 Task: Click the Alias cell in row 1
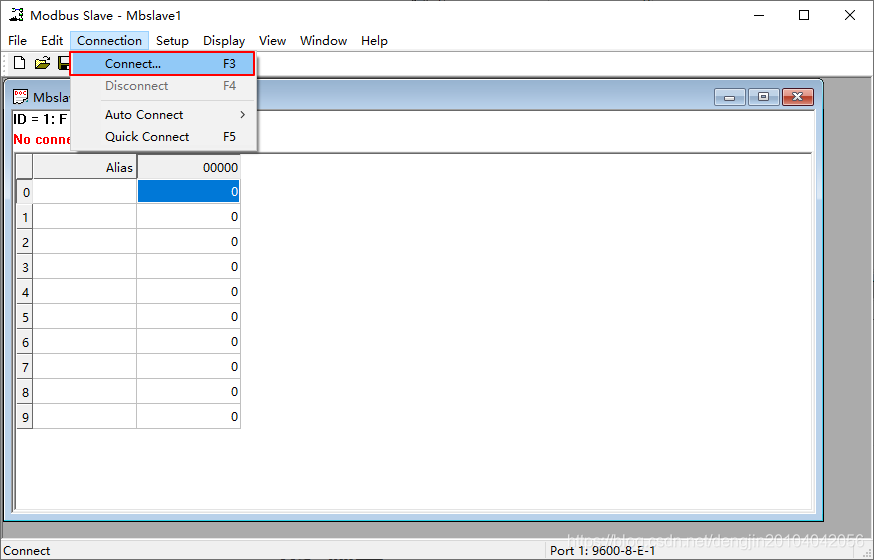pos(85,216)
